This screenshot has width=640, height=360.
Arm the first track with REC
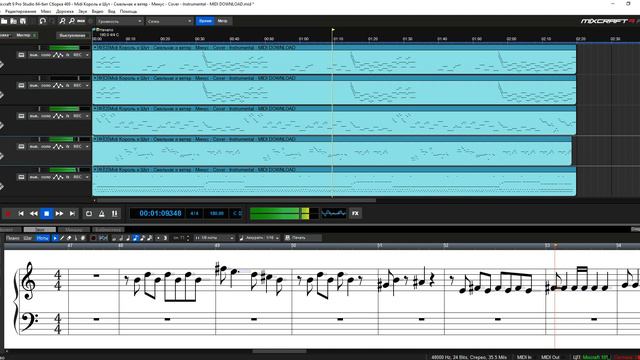click(77, 55)
